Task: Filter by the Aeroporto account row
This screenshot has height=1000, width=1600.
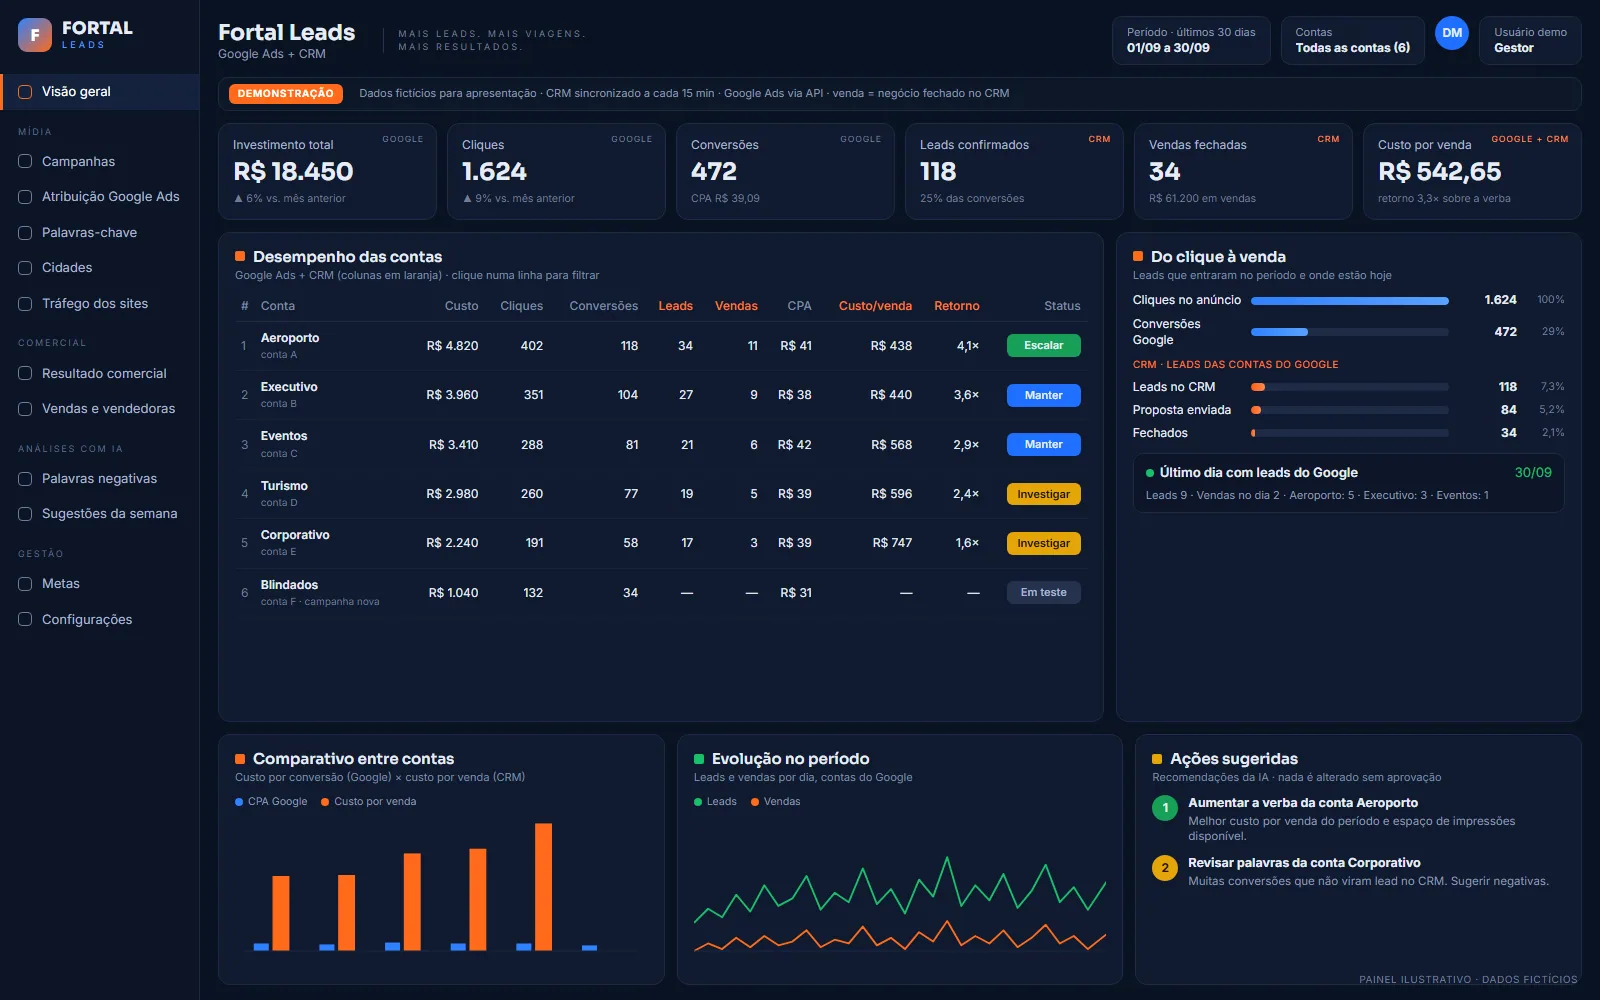Action: [660, 346]
